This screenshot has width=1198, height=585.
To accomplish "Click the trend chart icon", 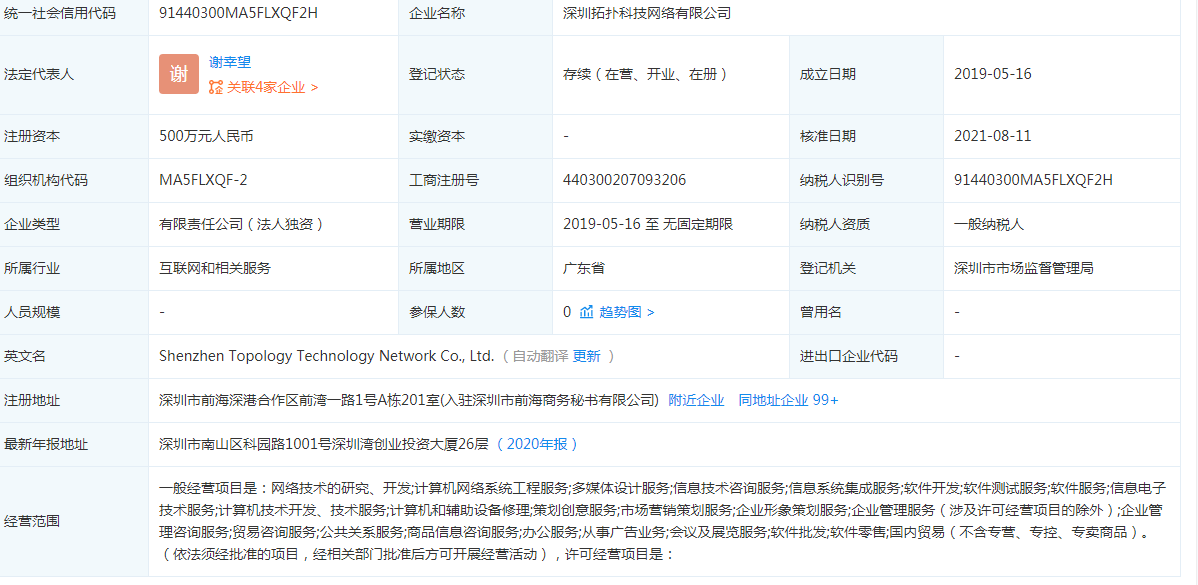I will point(587,312).
